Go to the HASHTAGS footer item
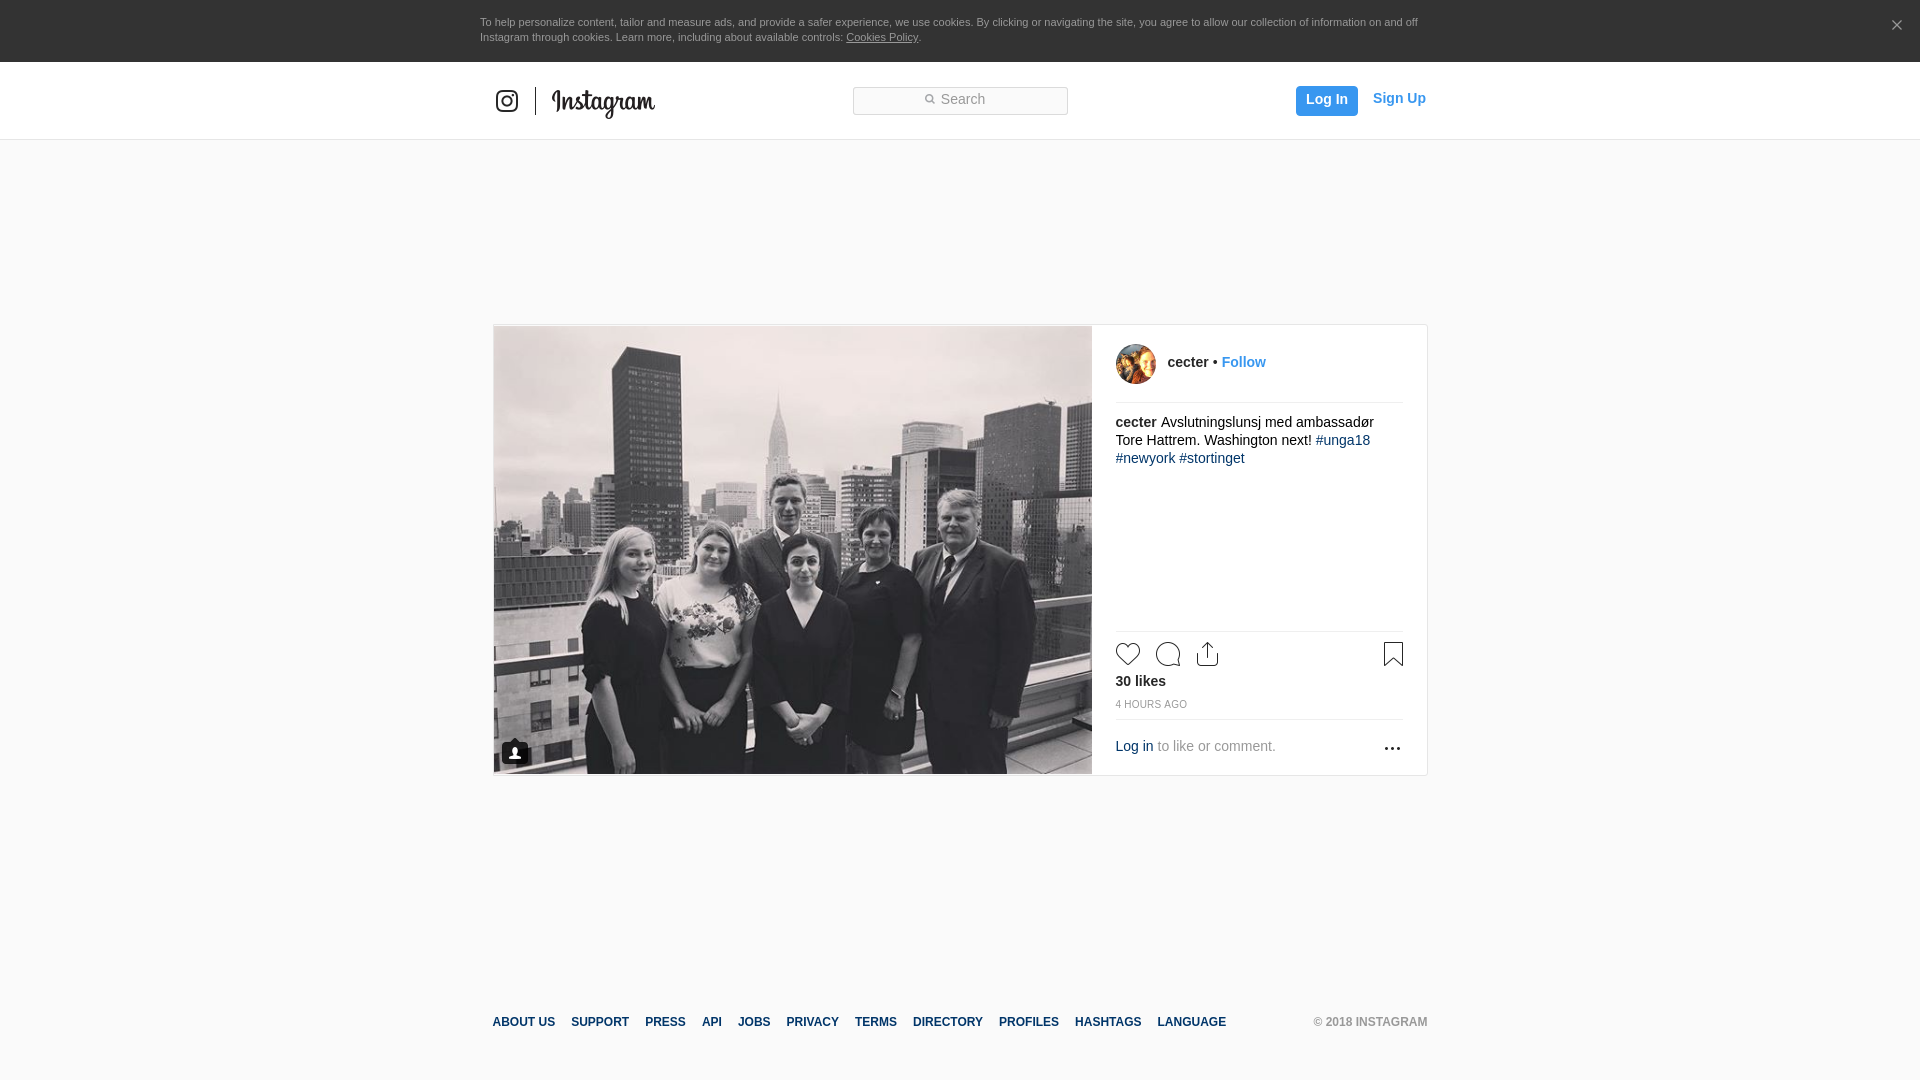This screenshot has width=1920, height=1080. pos(1107,1022)
